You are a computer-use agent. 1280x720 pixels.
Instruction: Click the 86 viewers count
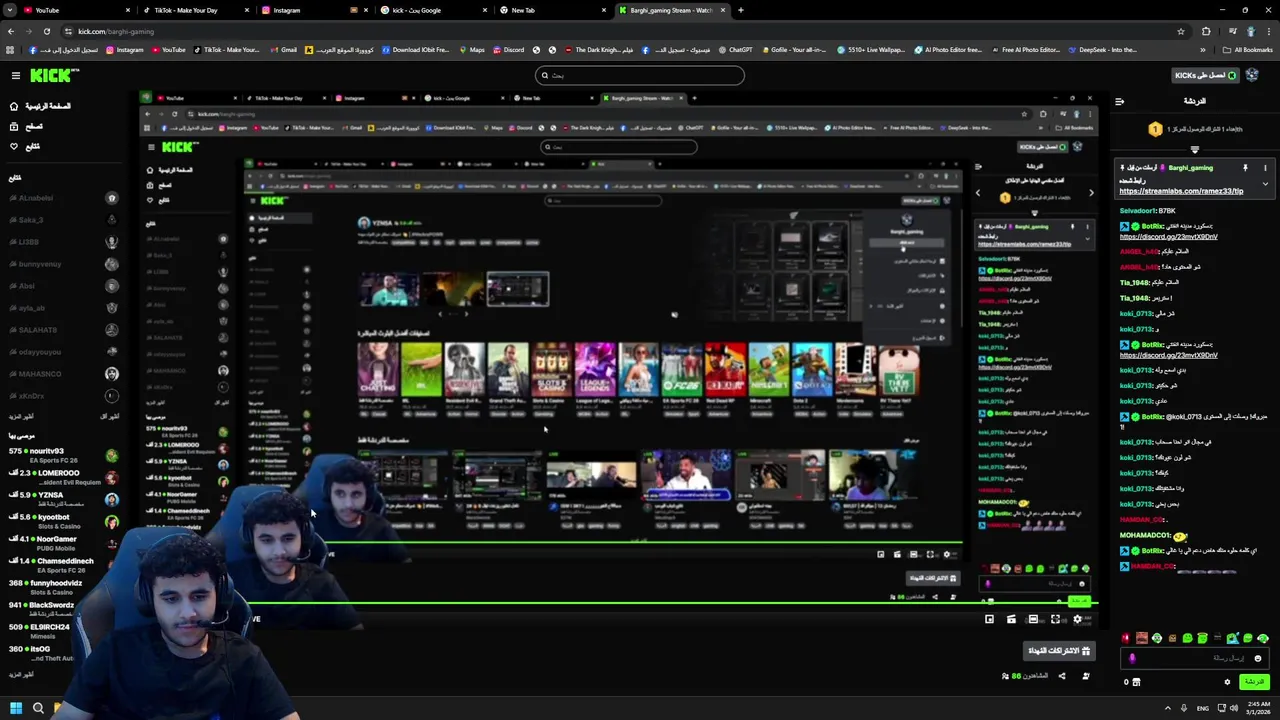(1023, 676)
